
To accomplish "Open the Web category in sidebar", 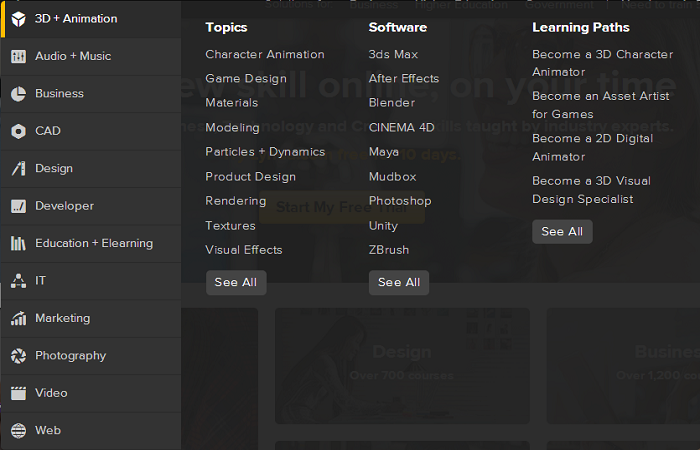I will point(48,430).
